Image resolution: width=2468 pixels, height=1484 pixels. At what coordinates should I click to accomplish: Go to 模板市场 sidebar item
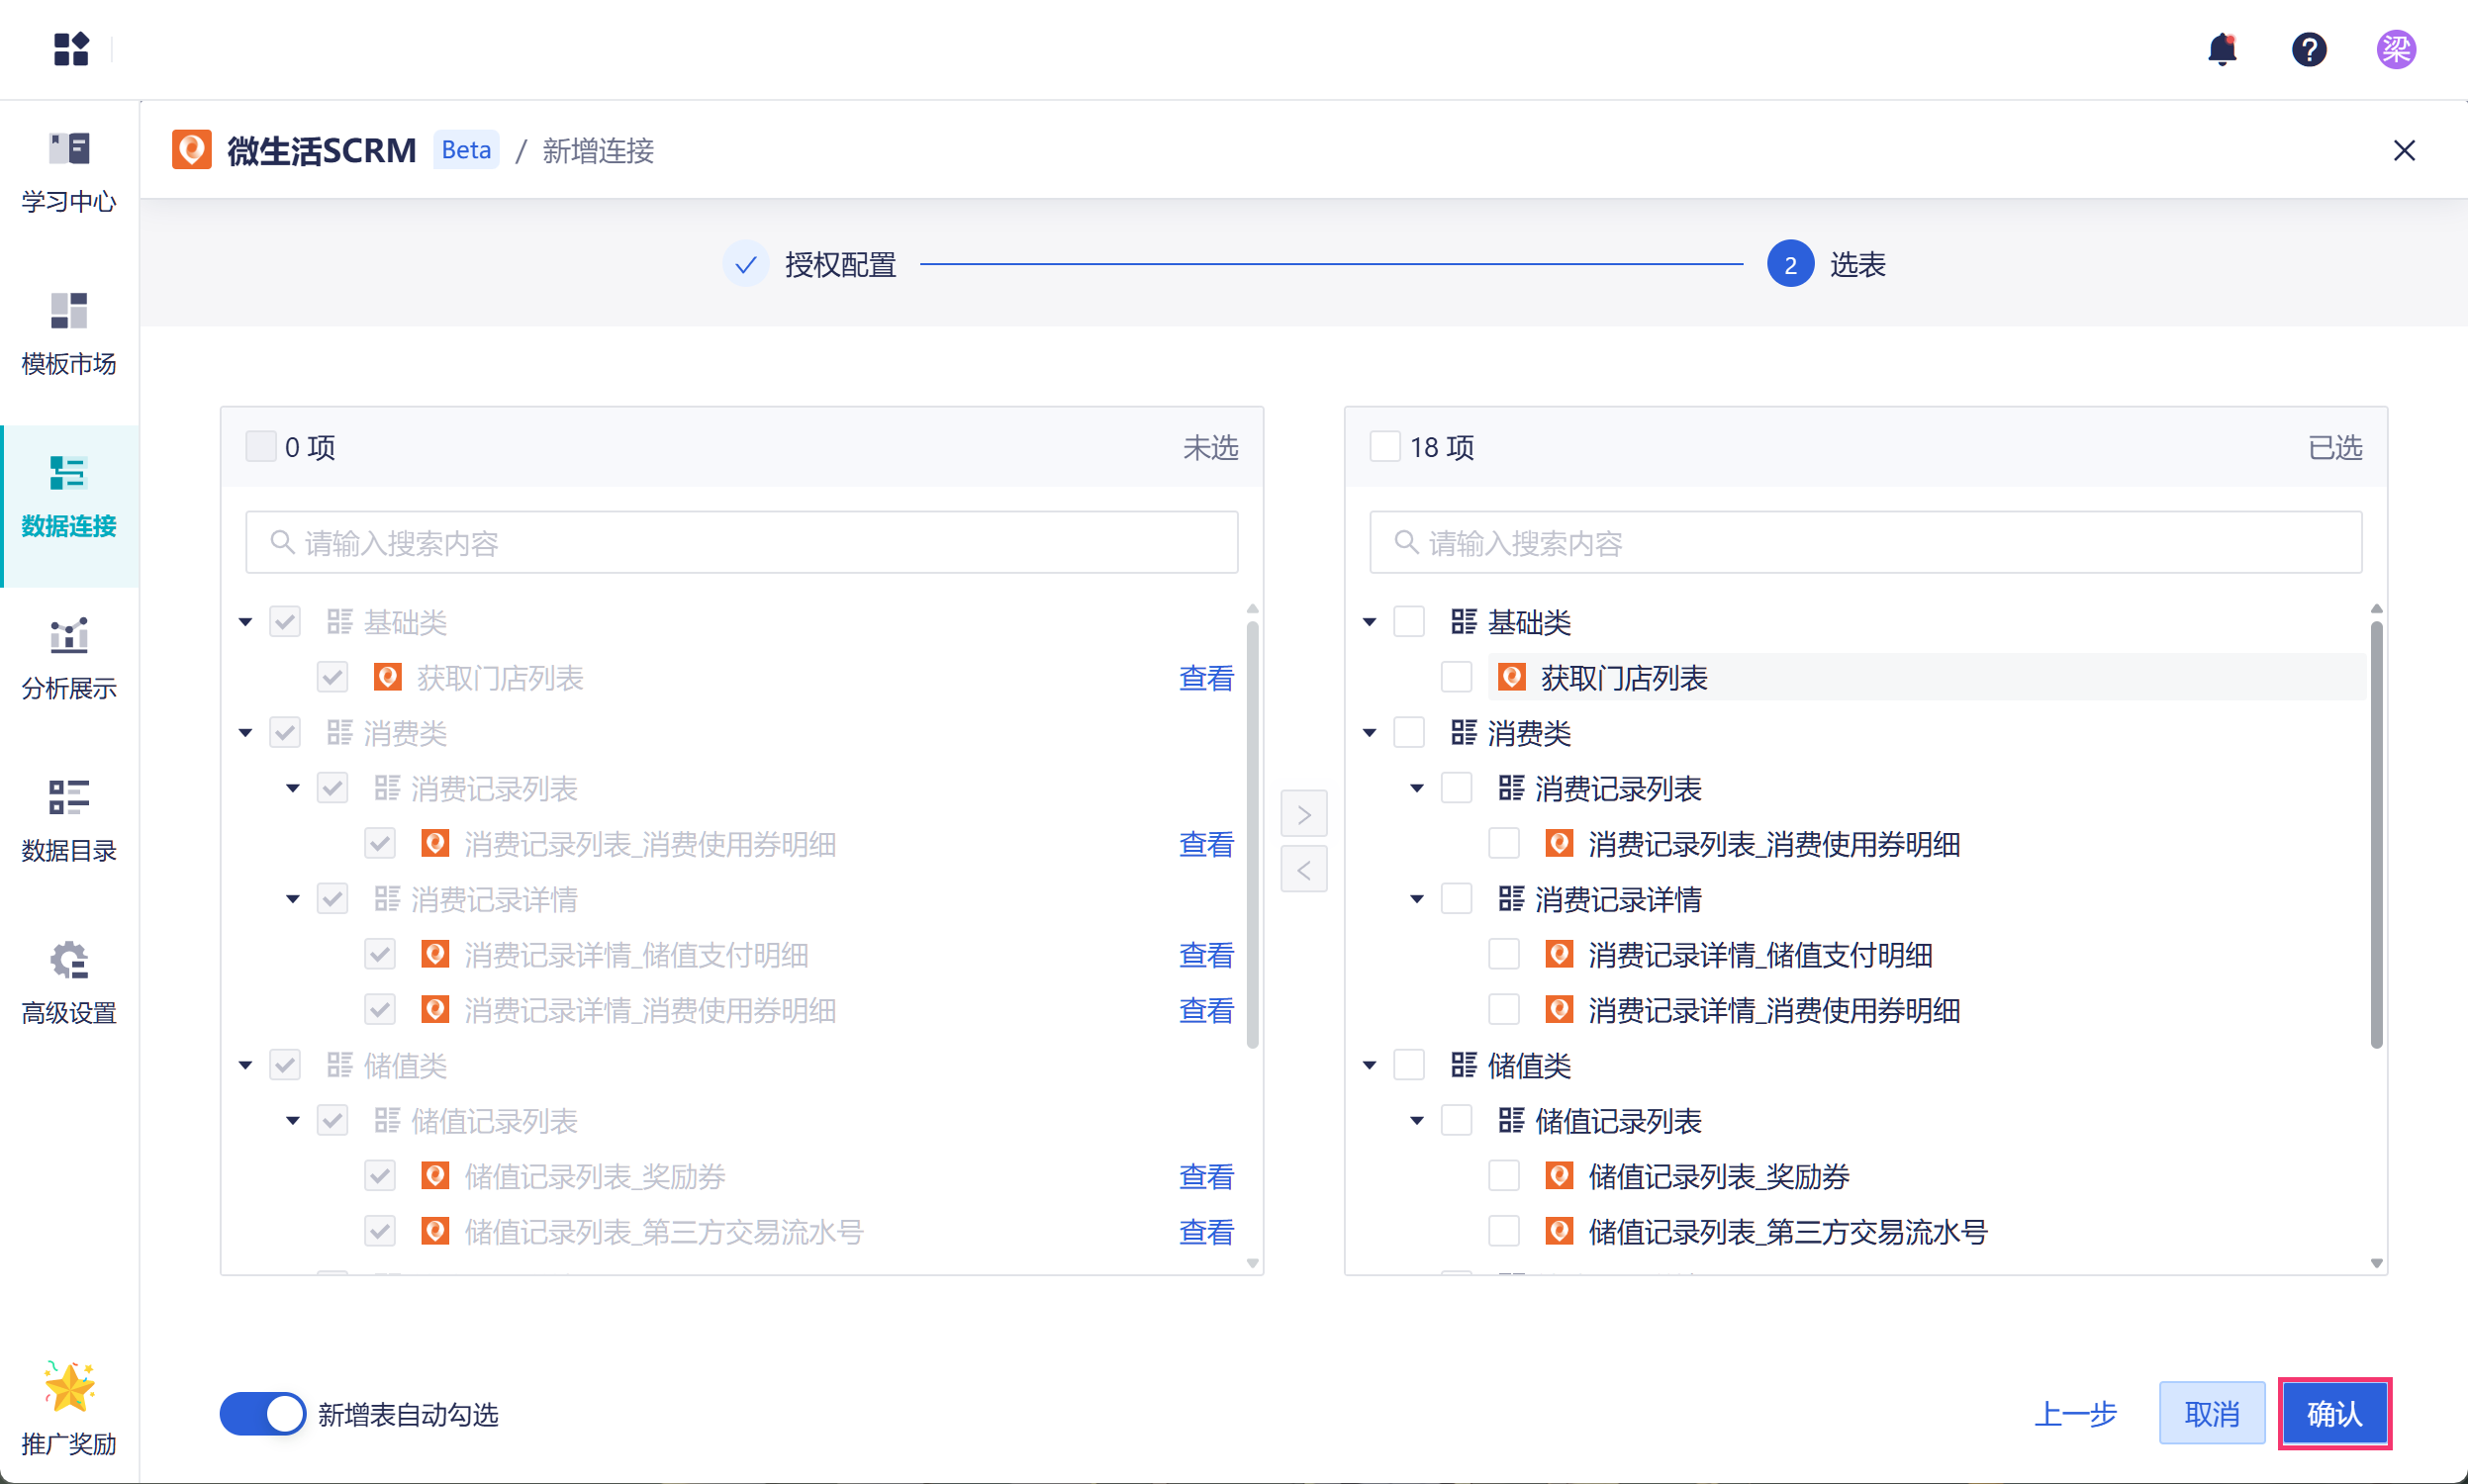click(x=69, y=334)
